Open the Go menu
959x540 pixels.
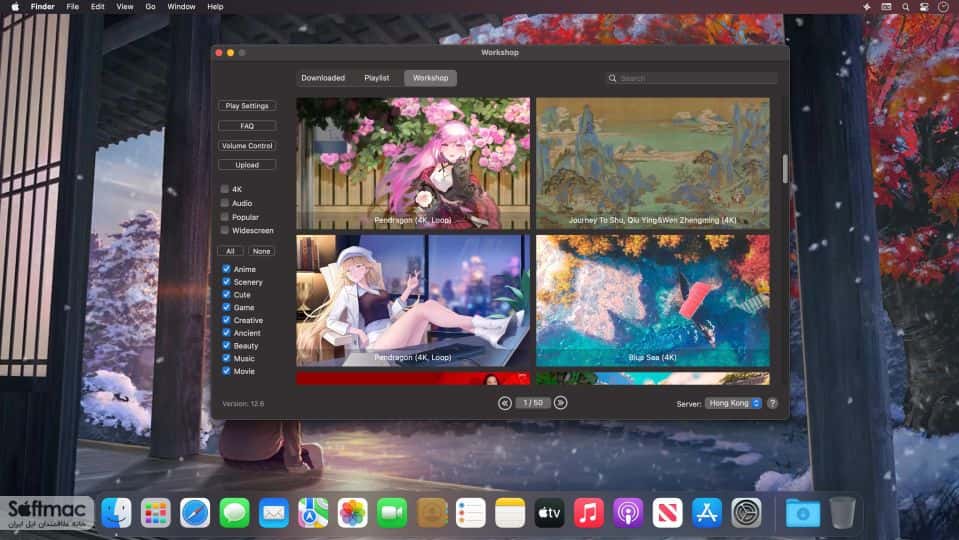[x=150, y=7]
